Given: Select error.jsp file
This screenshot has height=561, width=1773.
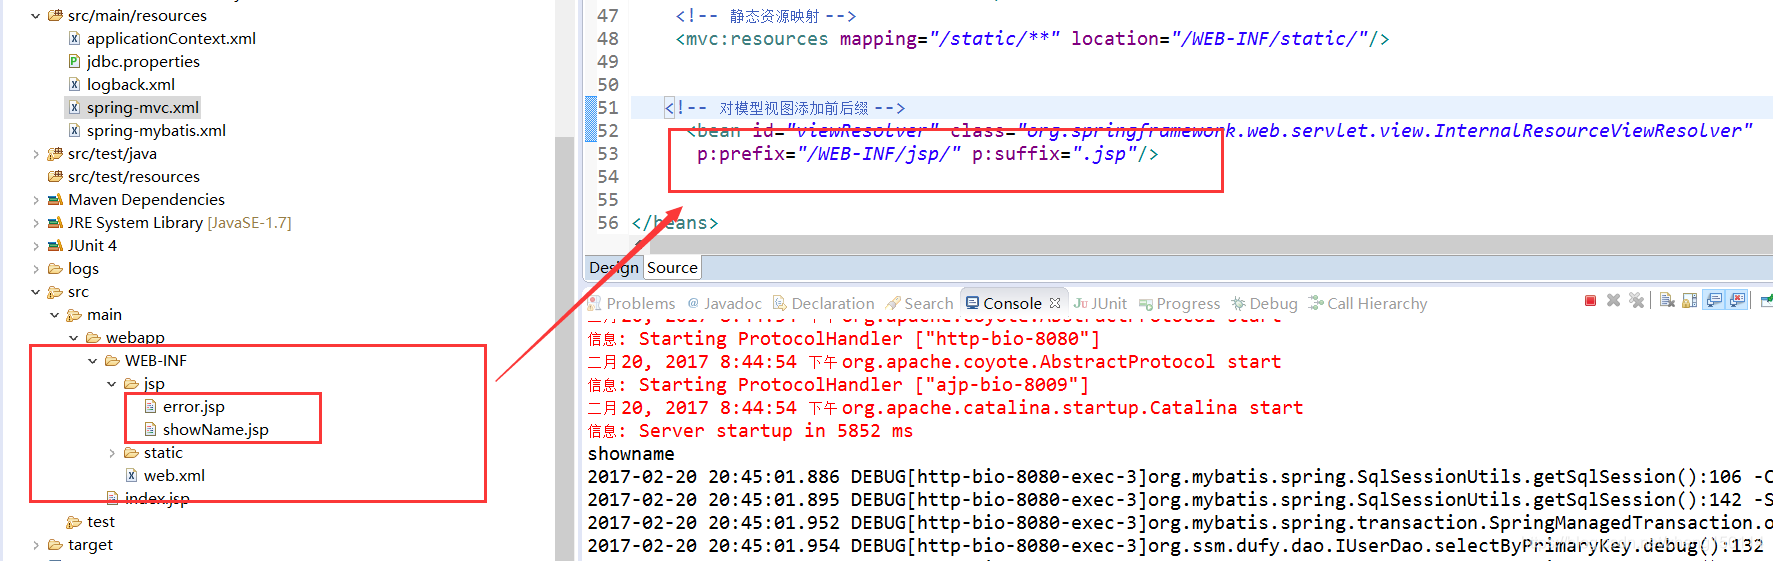Looking at the screenshot, I should click(x=193, y=407).
